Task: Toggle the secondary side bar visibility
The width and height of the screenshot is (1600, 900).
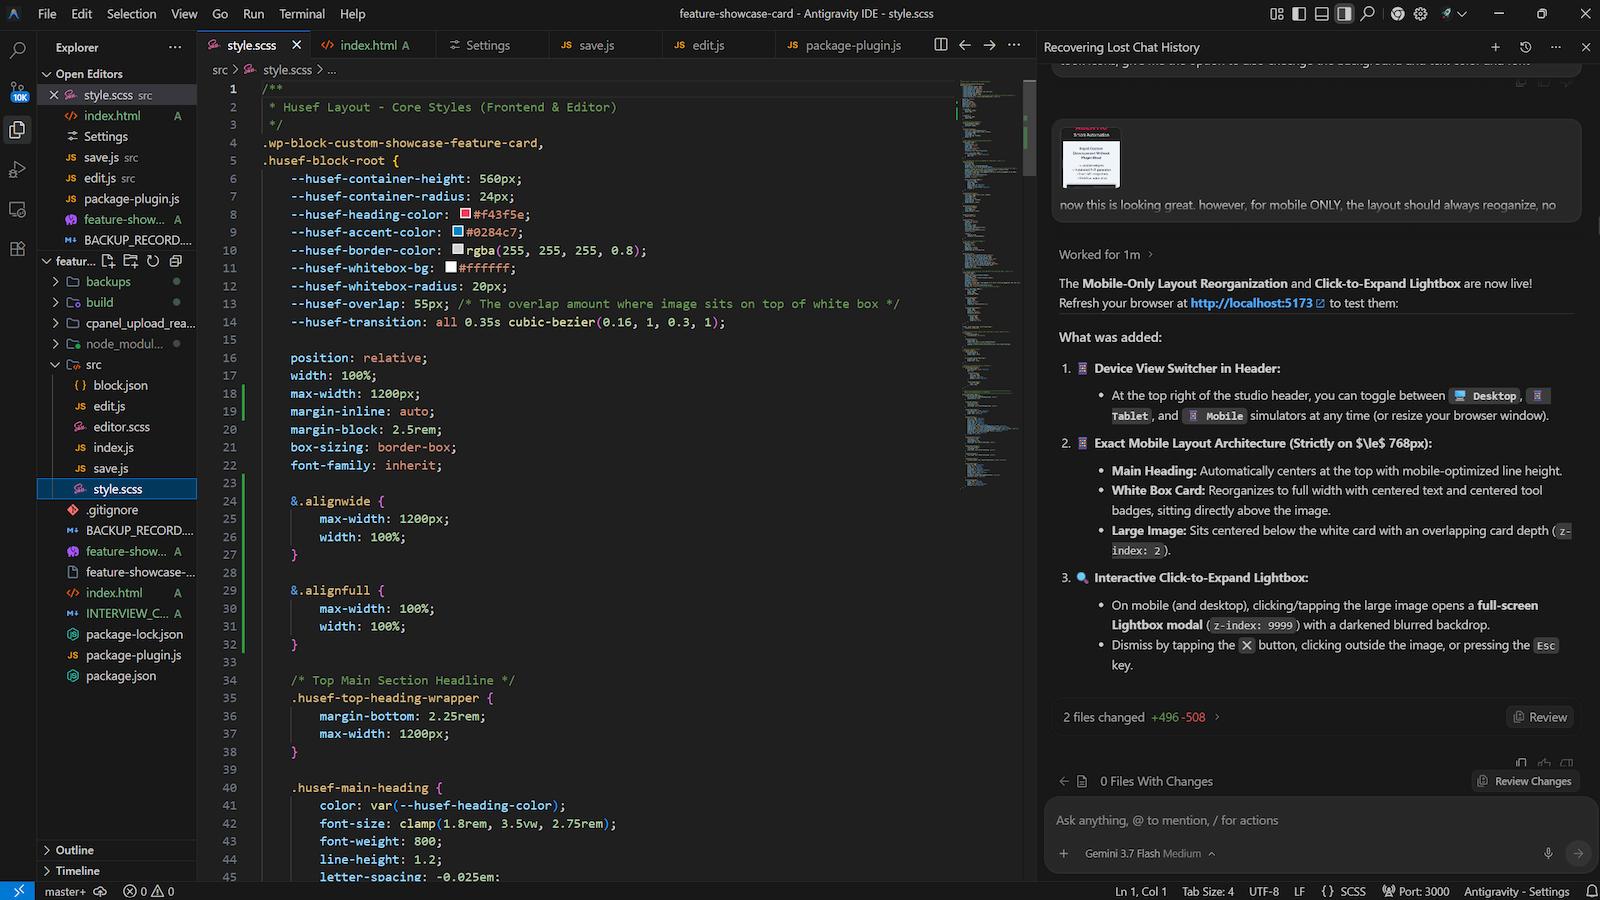Action: 1344,14
